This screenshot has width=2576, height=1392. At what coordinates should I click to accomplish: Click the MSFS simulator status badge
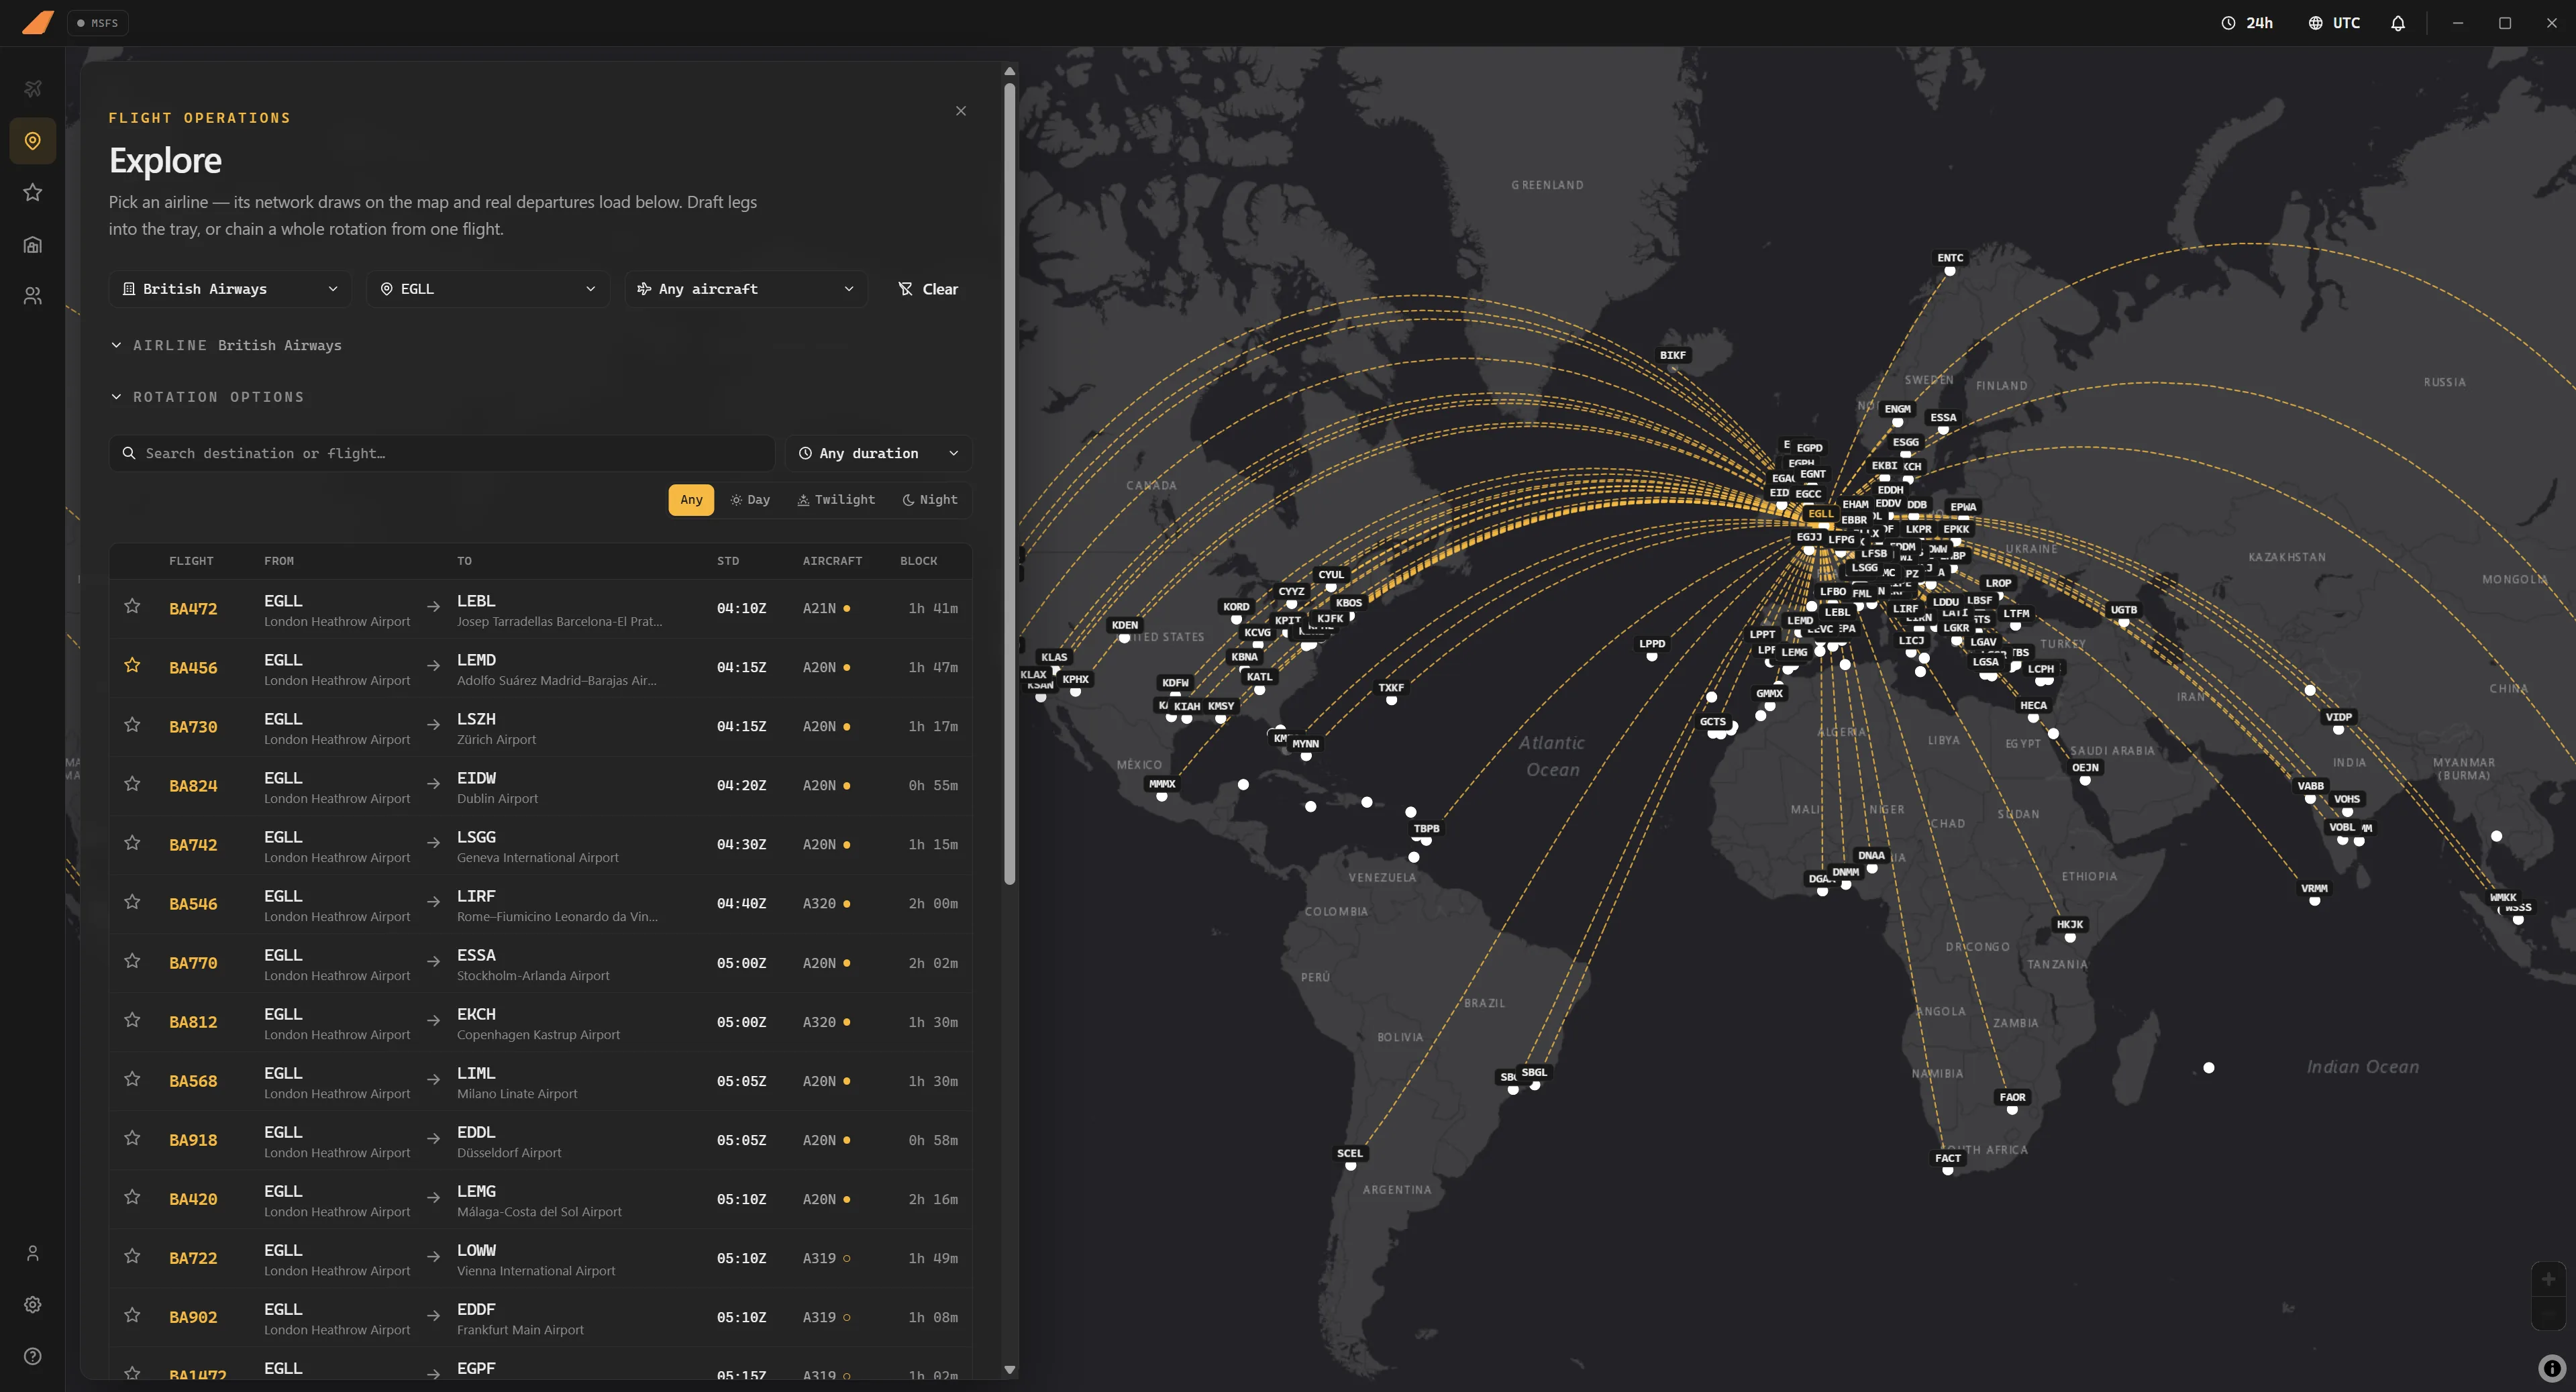[x=98, y=23]
